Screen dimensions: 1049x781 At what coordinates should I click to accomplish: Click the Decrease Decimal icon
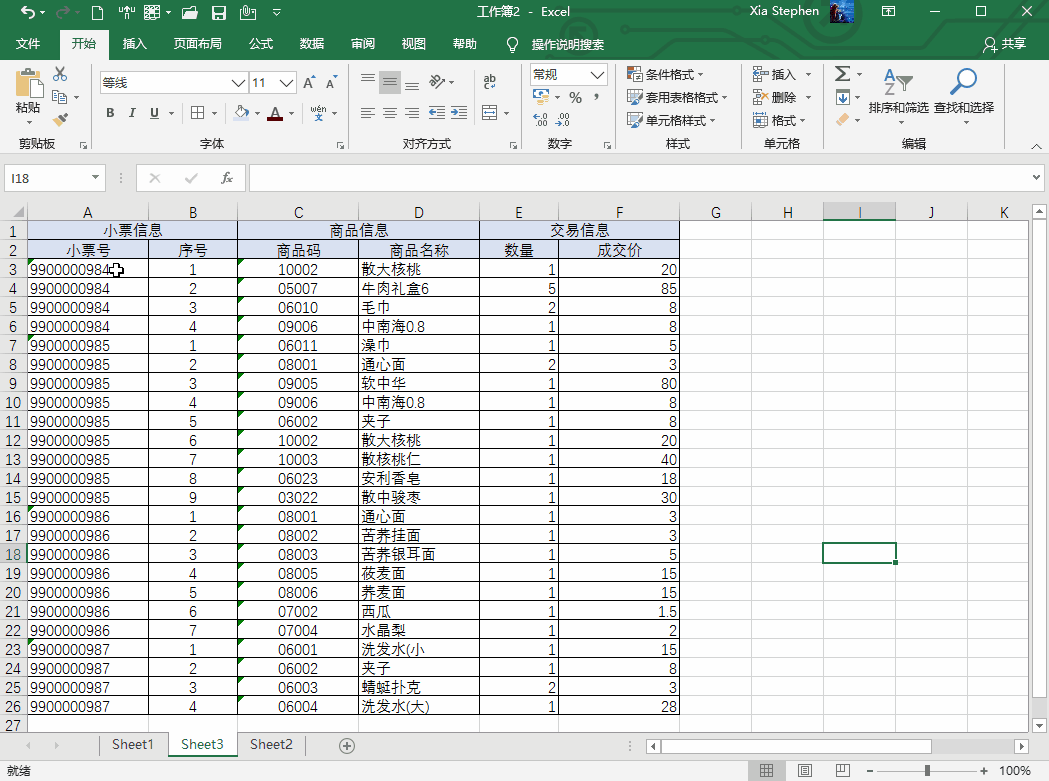(x=563, y=120)
